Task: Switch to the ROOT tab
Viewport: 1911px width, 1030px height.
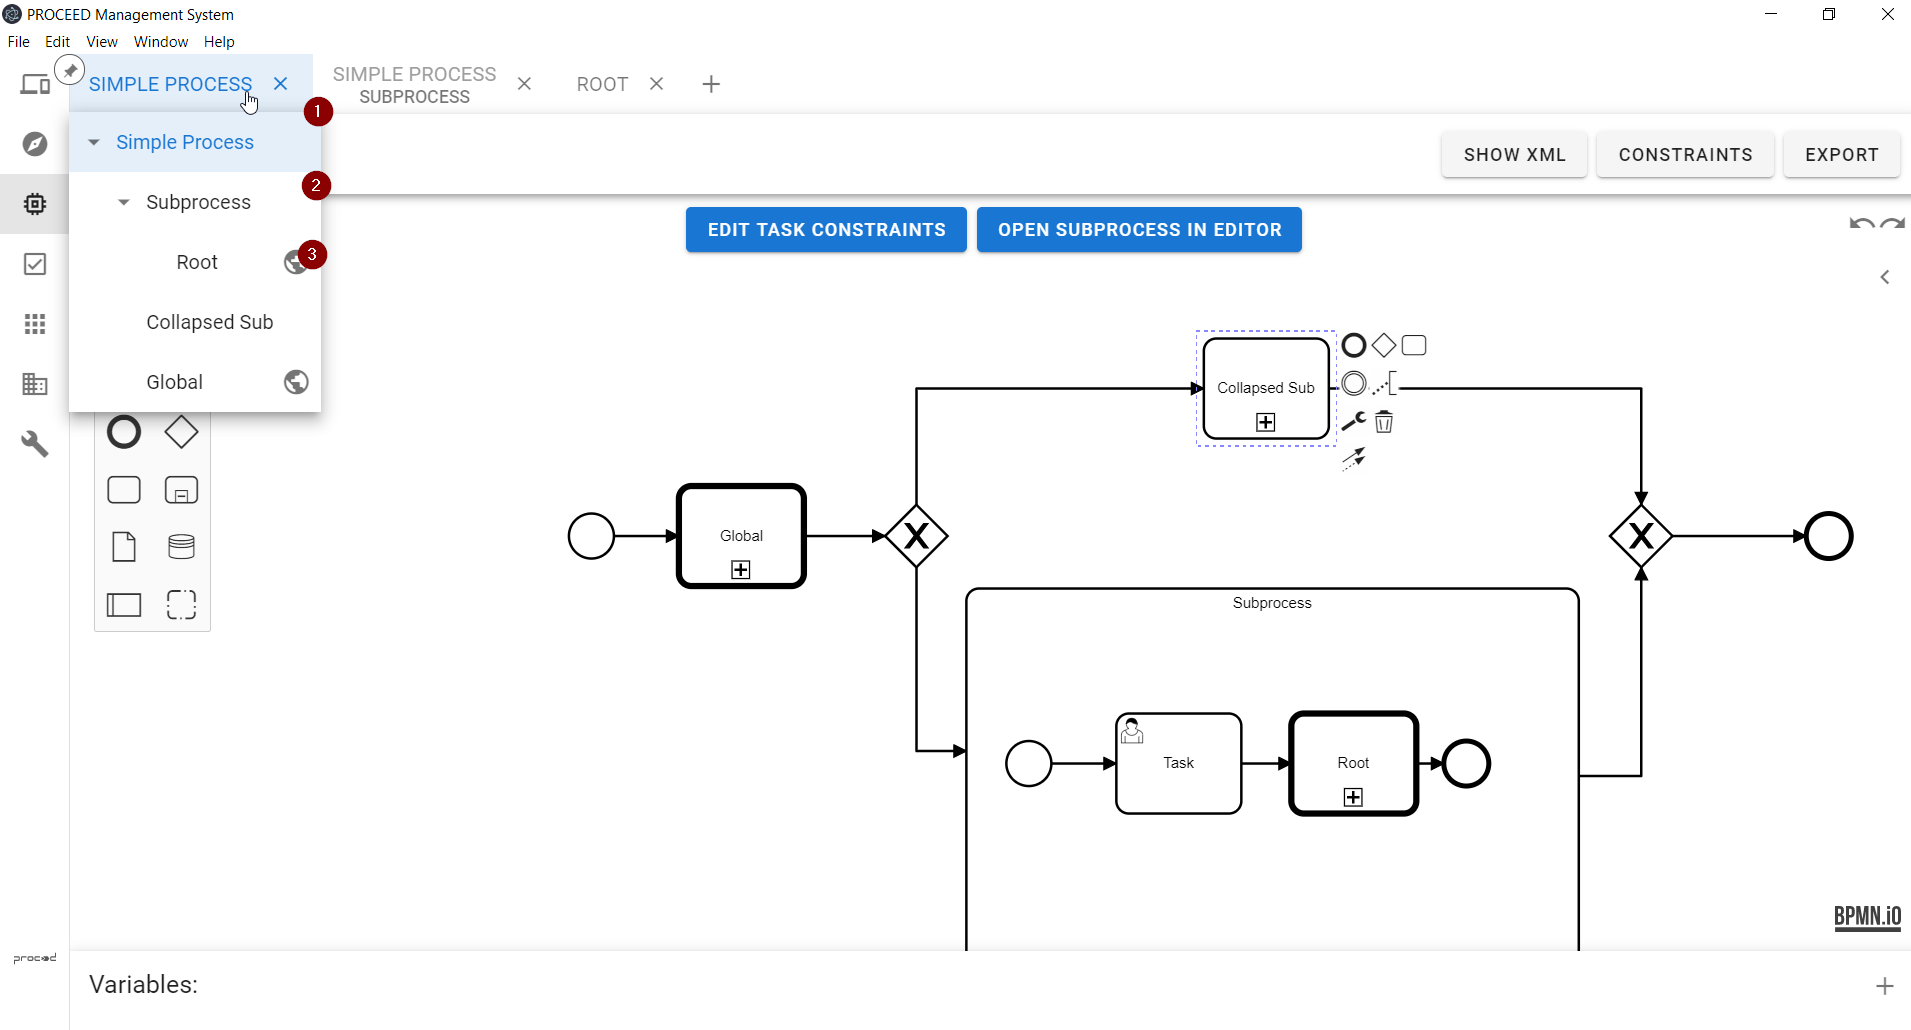Action: [602, 85]
